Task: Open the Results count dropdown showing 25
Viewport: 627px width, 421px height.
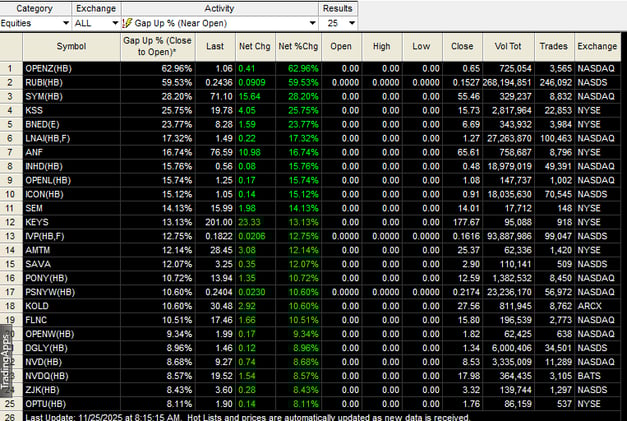Action: 337,23
